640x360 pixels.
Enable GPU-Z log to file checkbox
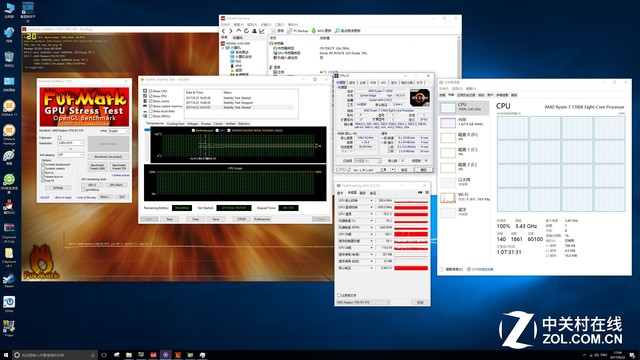pyautogui.click(x=339, y=295)
